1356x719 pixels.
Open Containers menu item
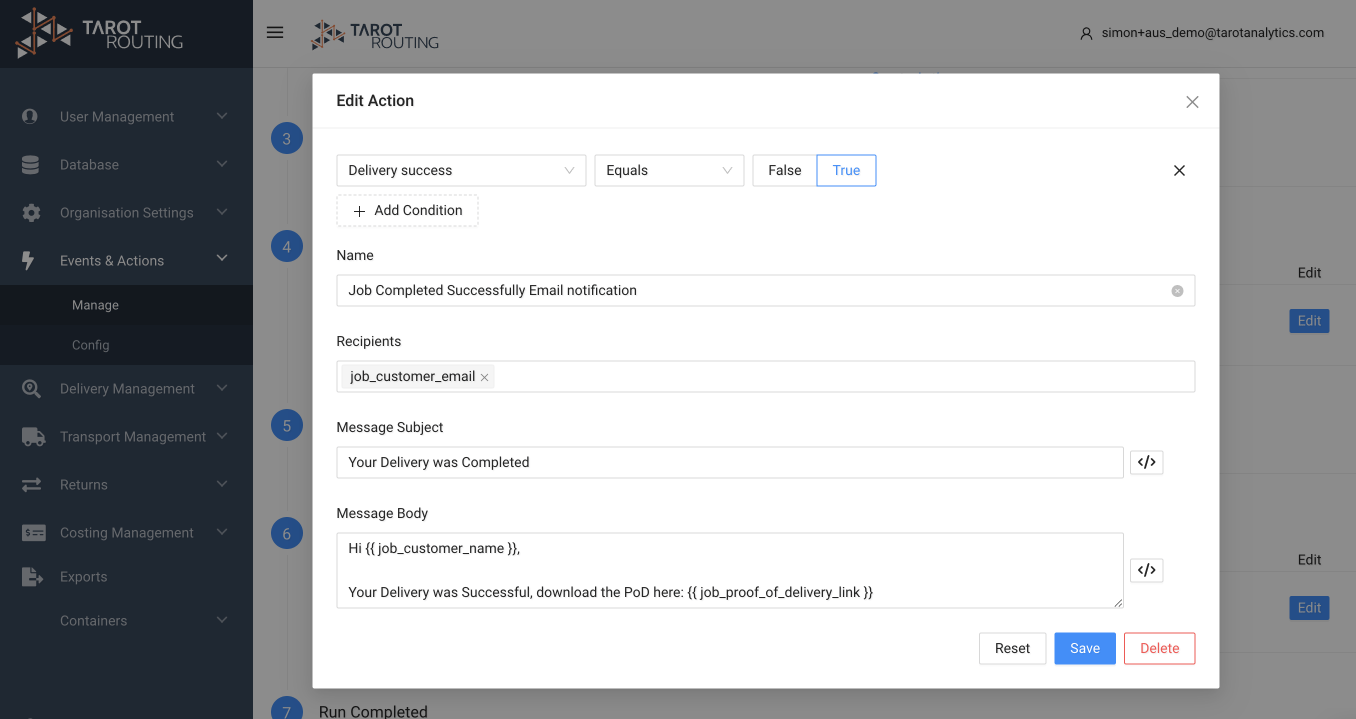point(126,621)
